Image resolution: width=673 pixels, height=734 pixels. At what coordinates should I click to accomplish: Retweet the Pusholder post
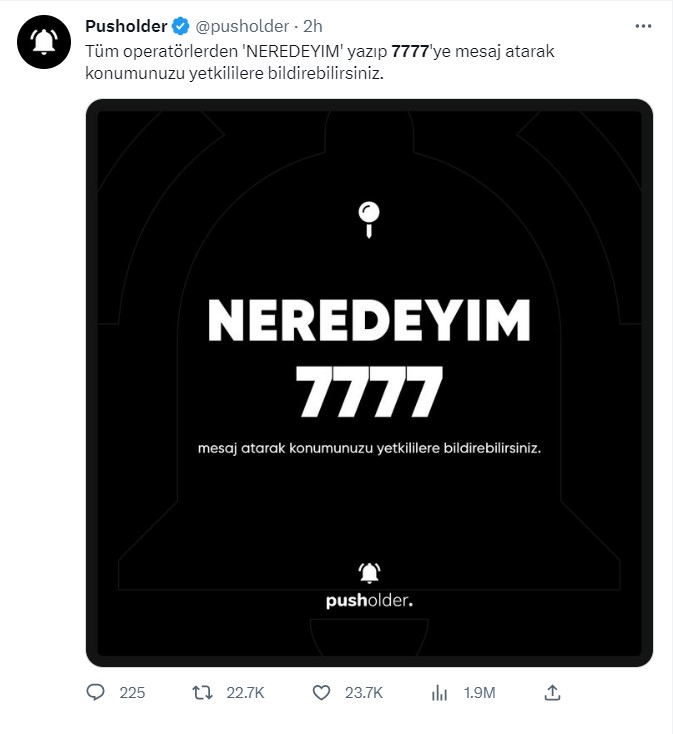(x=201, y=692)
